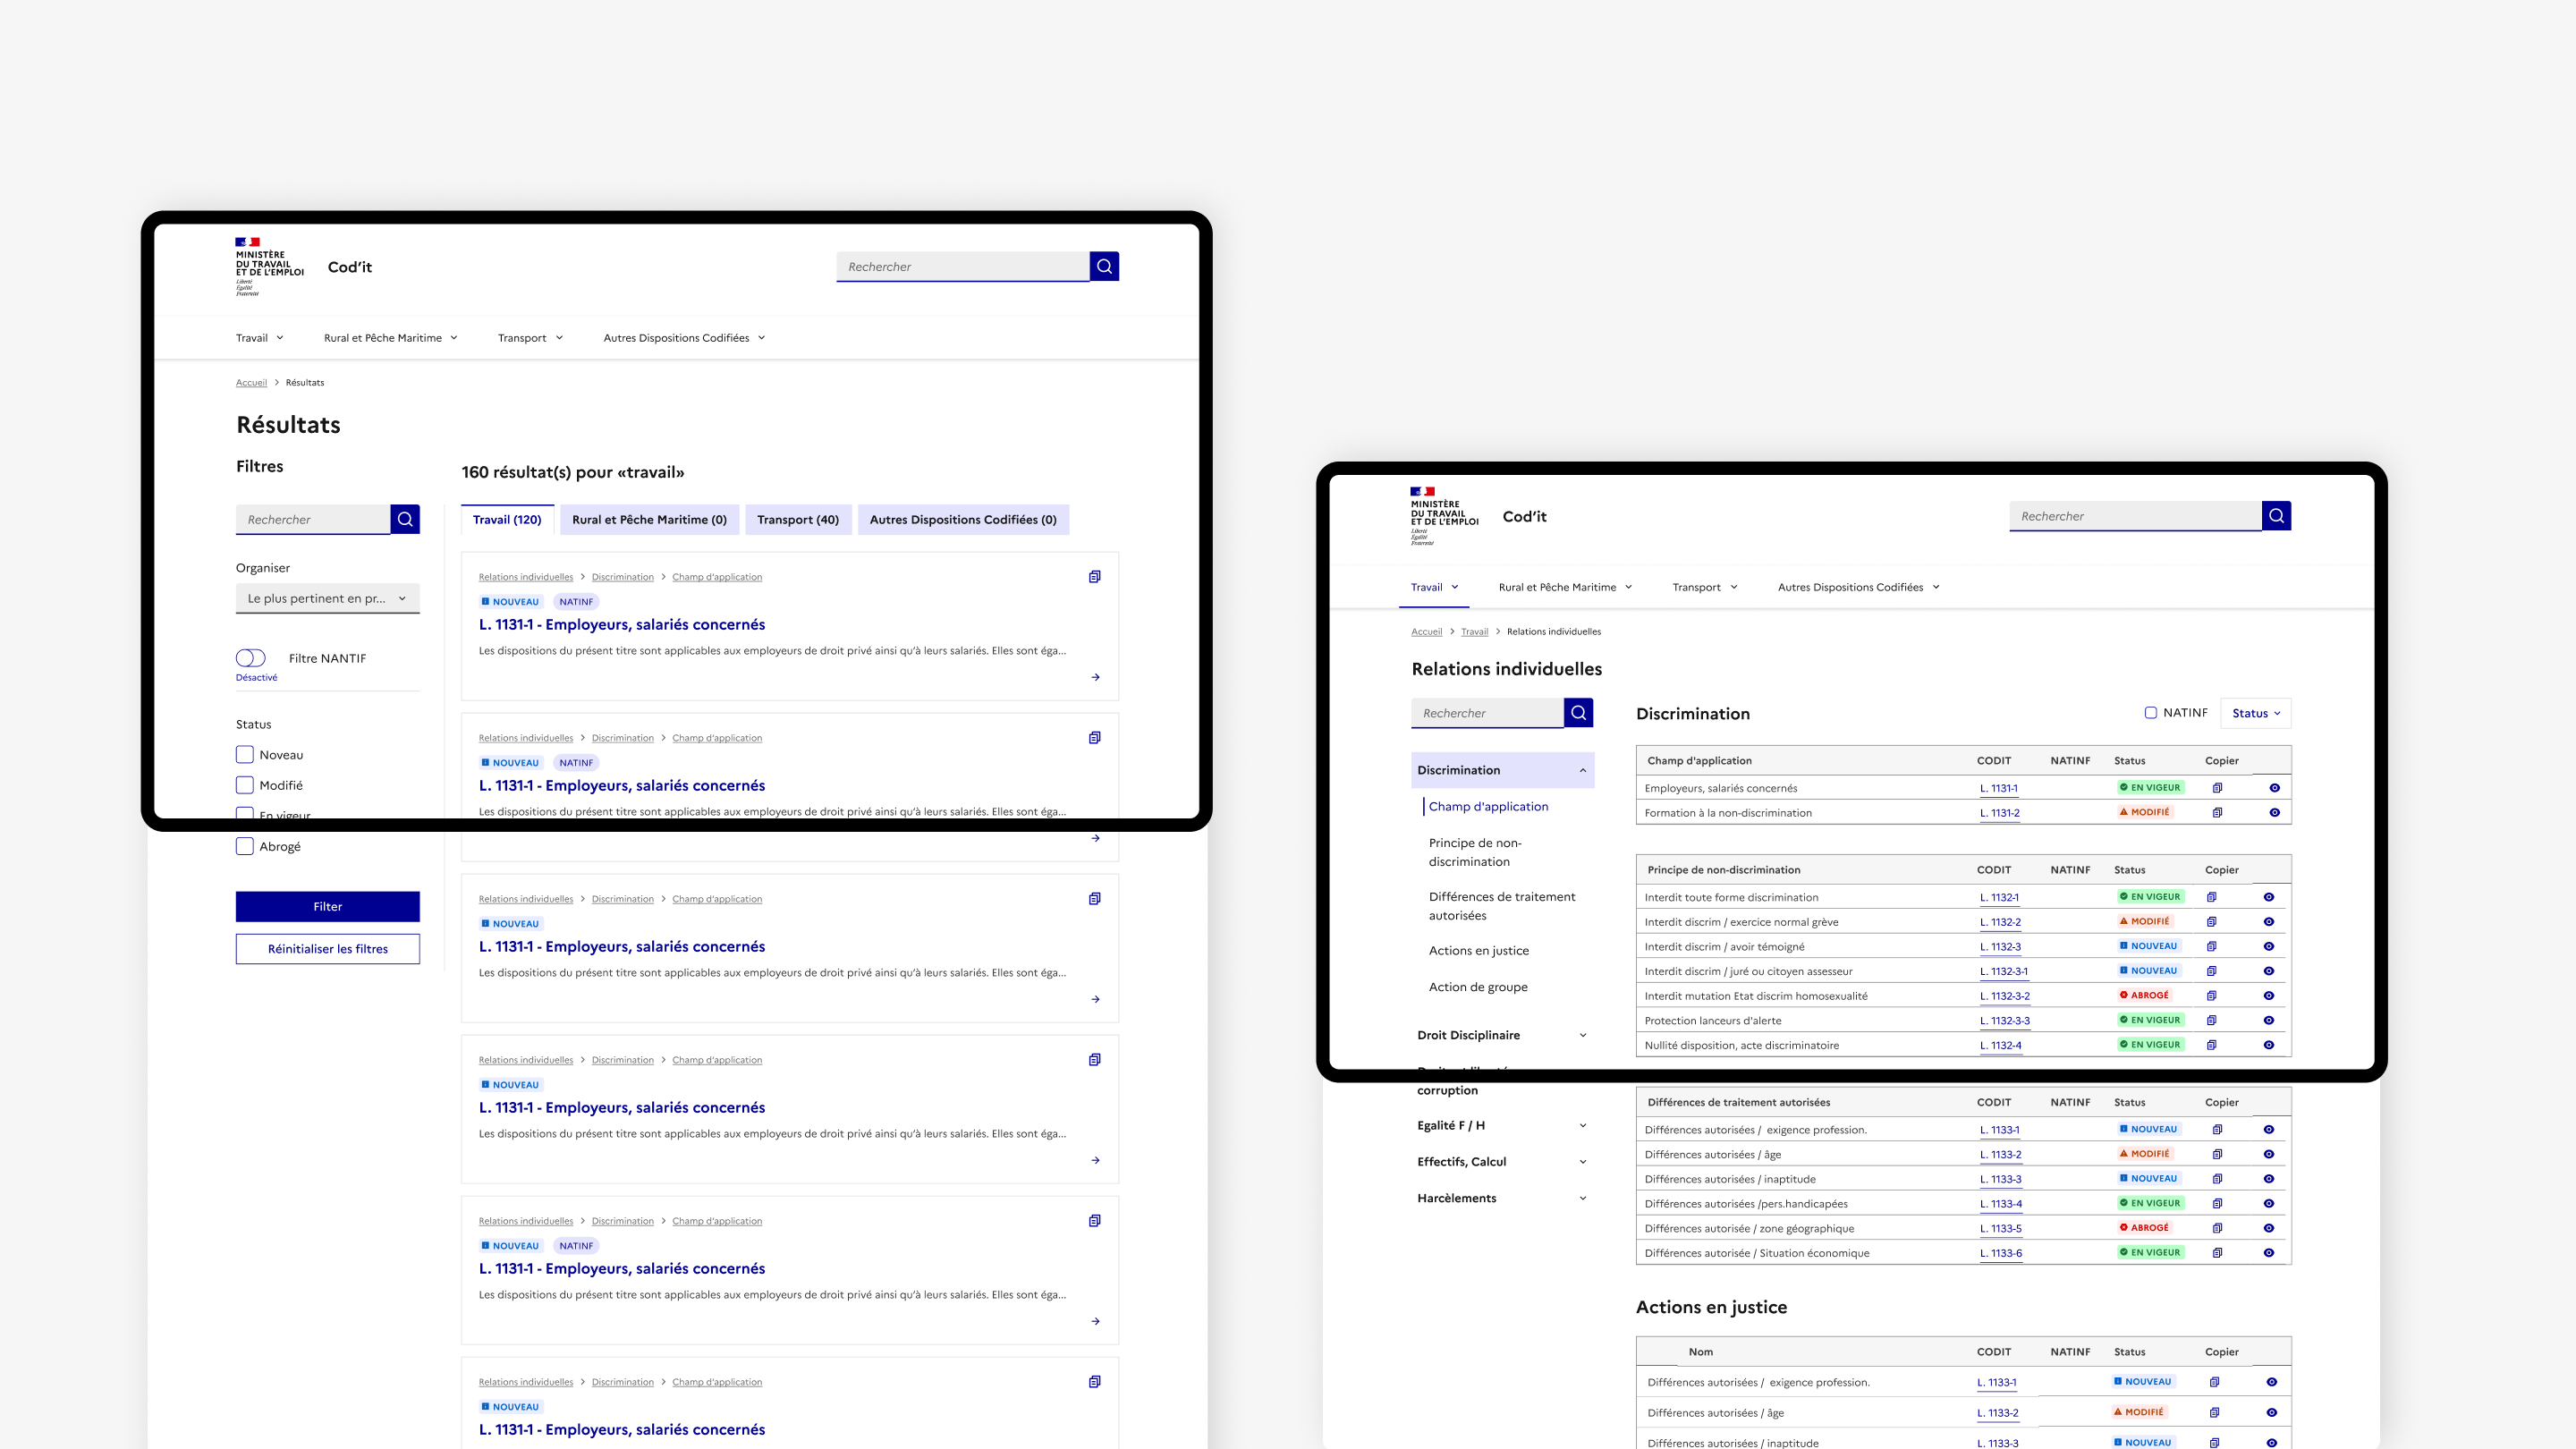Click the eye icon for Différences autorisée / zone géographique

(2268, 1228)
